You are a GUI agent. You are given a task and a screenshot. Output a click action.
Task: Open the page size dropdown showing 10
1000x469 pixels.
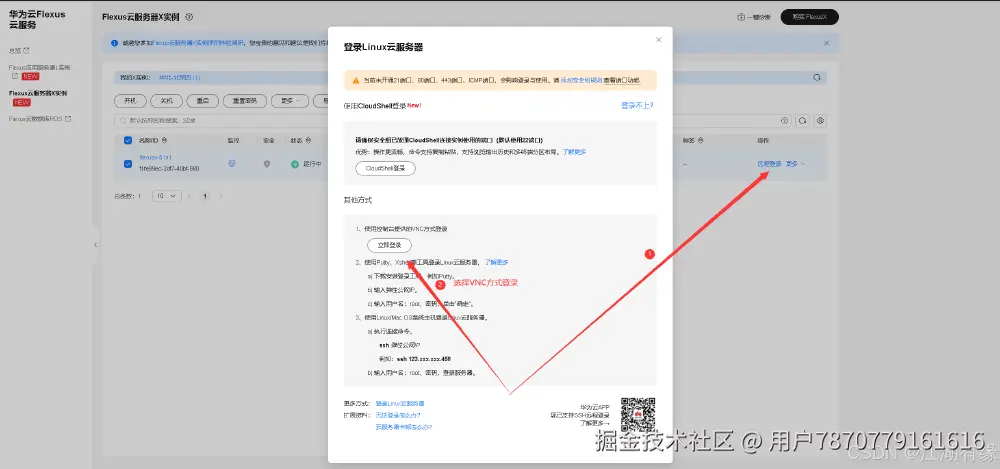(x=166, y=197)
